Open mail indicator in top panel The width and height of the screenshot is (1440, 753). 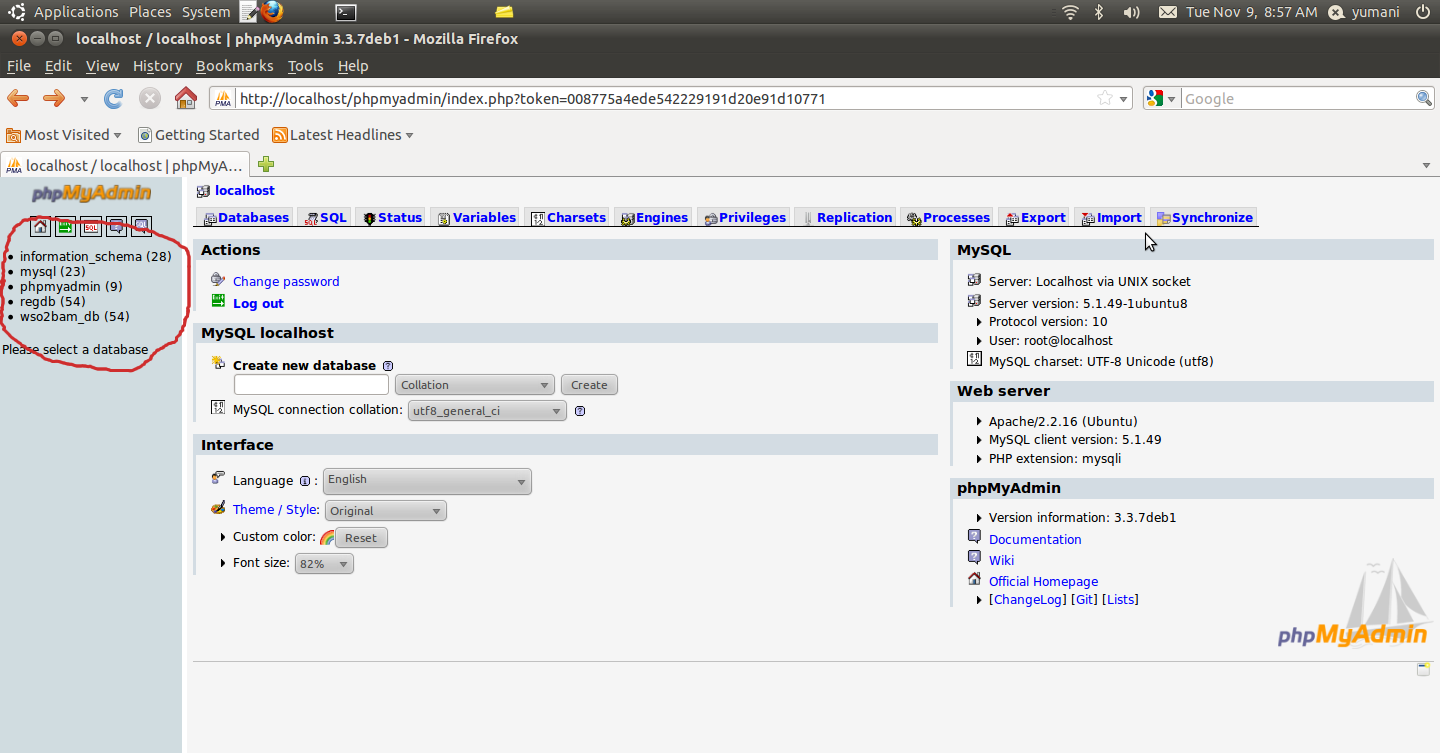point(1167,12)
